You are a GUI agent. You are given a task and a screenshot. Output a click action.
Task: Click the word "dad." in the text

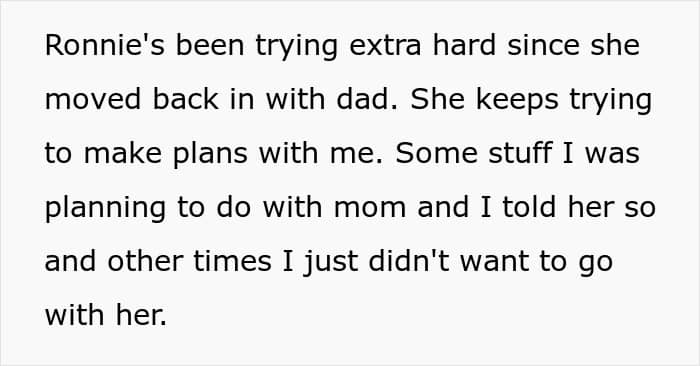[367, 99]
